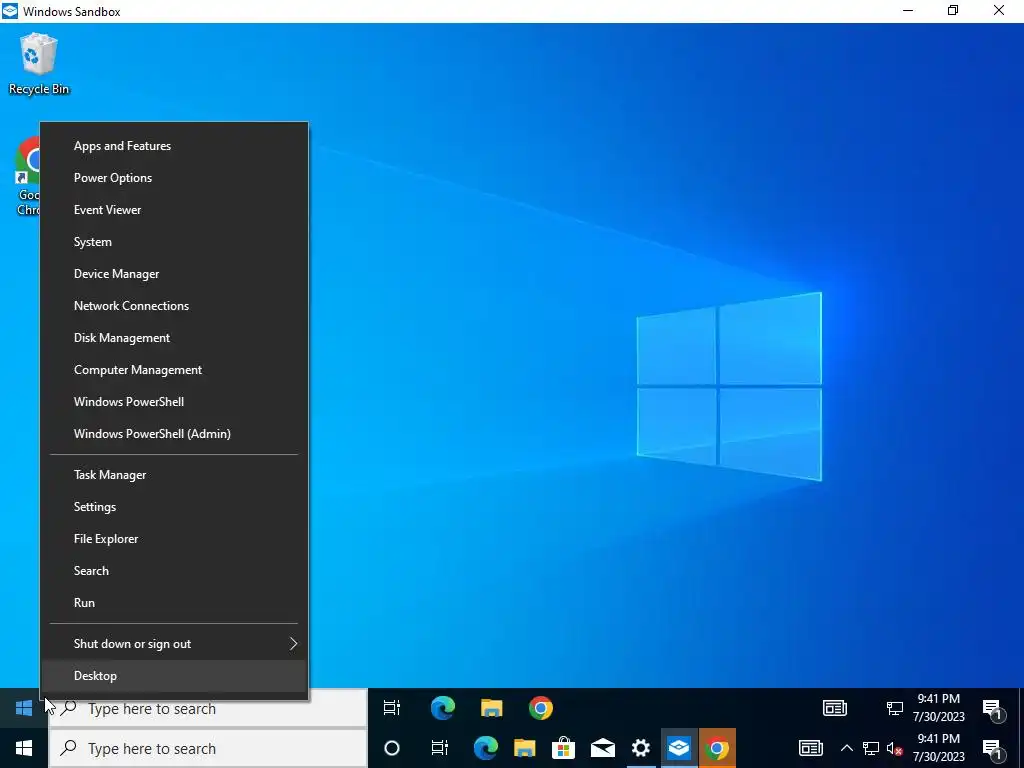Open File Explorer on the host taskbar
Screen dimensions: 1024x768
[524, 748]
